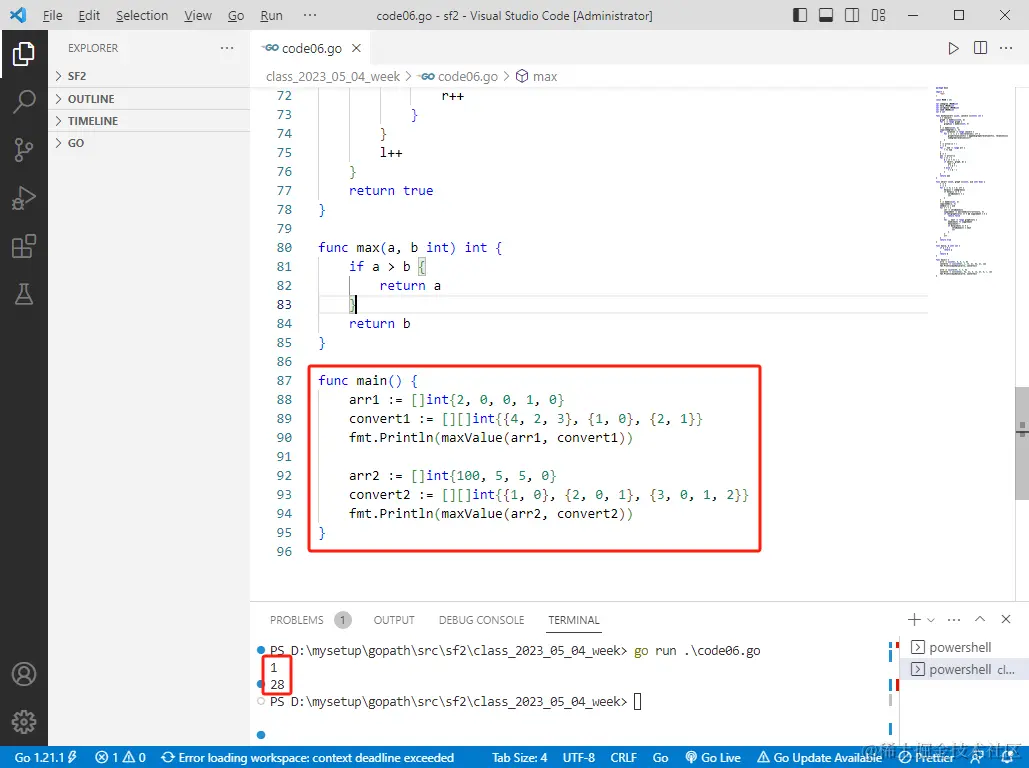Click the Prettier status bar item

[926, 757]
